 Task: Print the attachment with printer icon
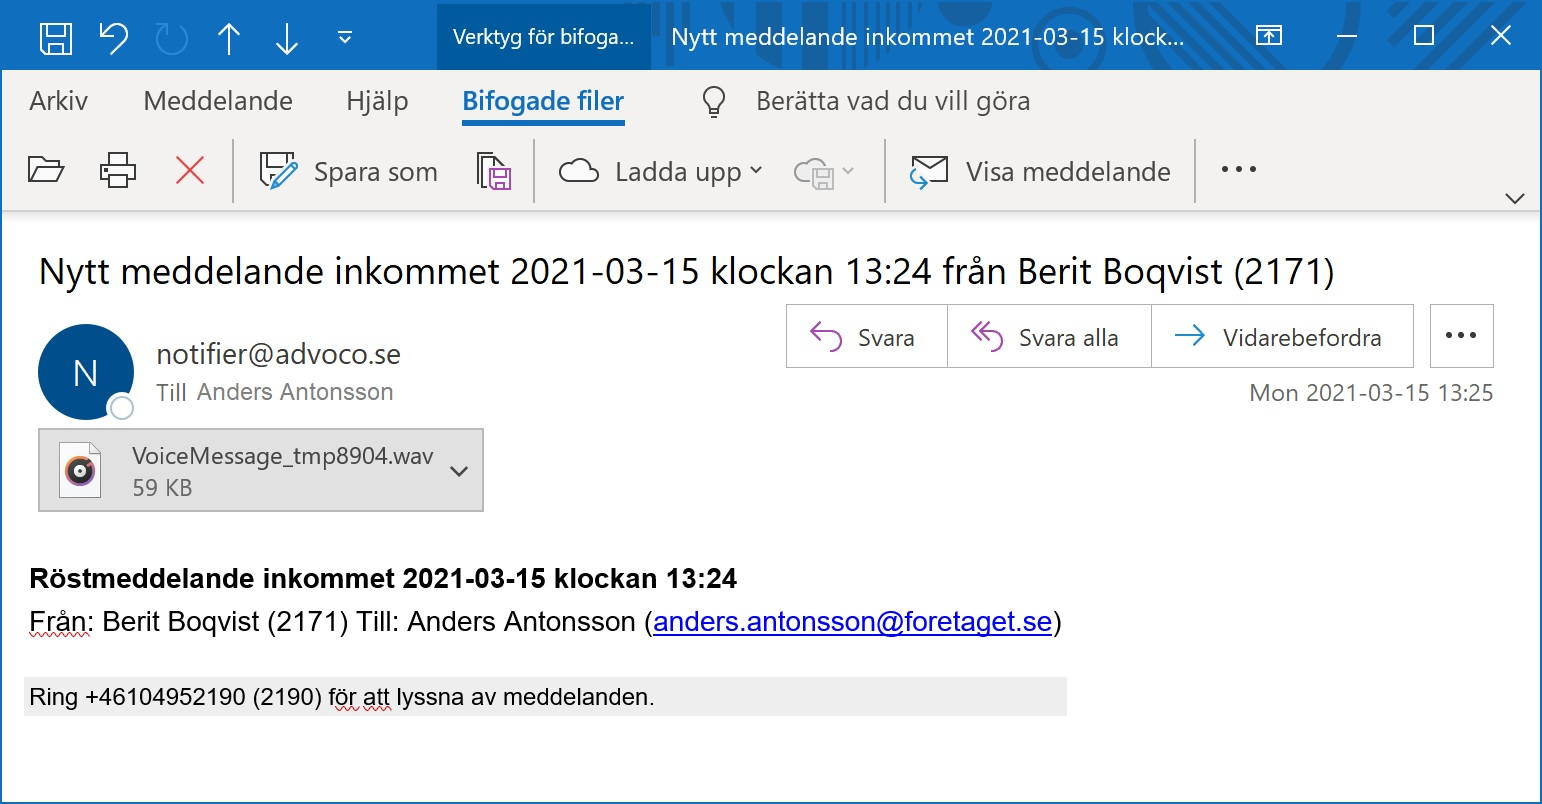(x=118, y=171)
